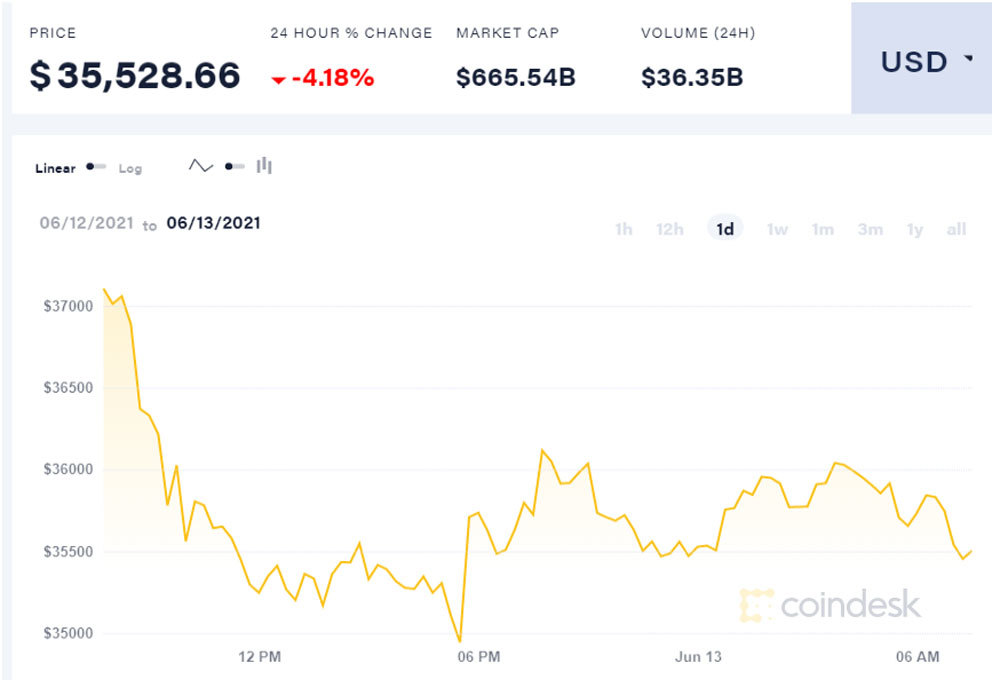Select the 1d time range
Image resolution: width=1000 pixels, height=695 pixels.
click(725, 229)
